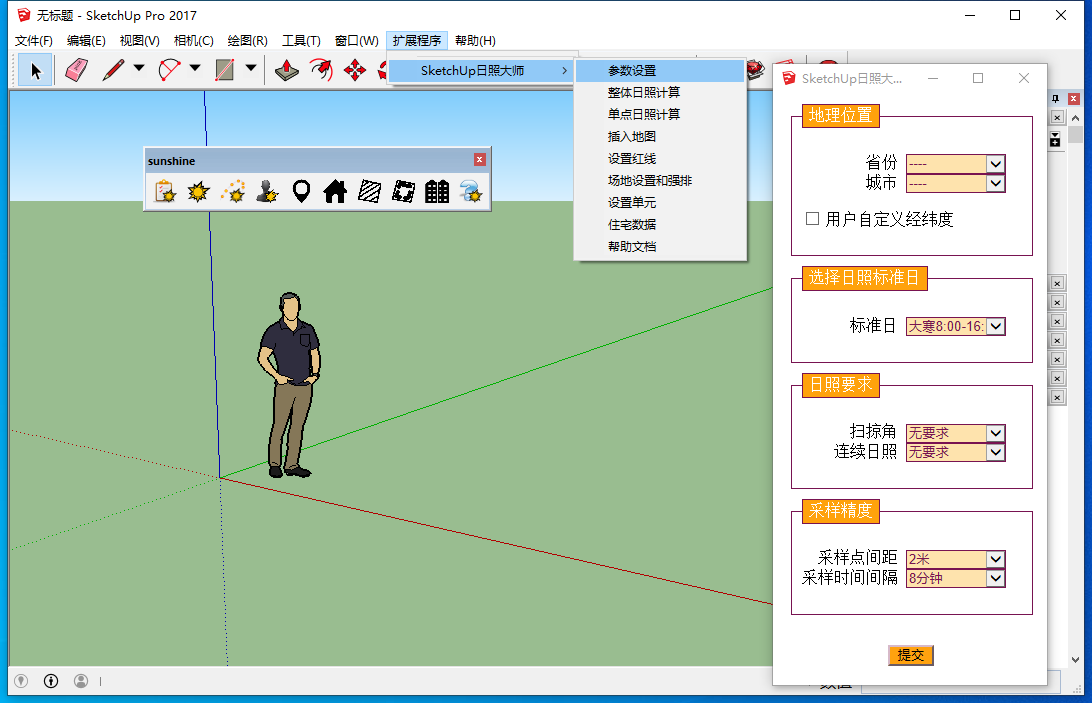Select the Eraser tool in toolbar
1092x703 pixels.
point(77,70)
